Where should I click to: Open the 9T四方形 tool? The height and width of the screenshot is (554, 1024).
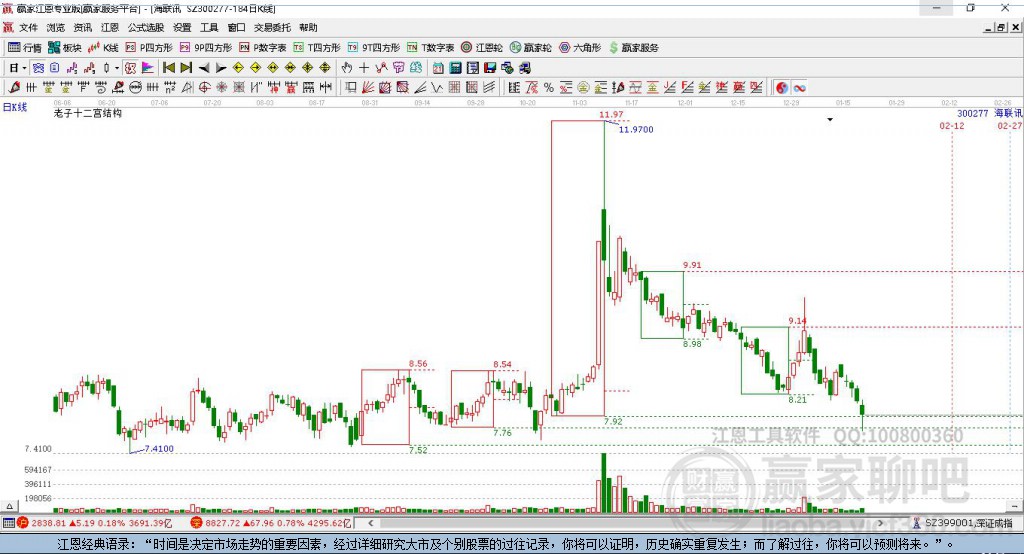tap(374, 48)
